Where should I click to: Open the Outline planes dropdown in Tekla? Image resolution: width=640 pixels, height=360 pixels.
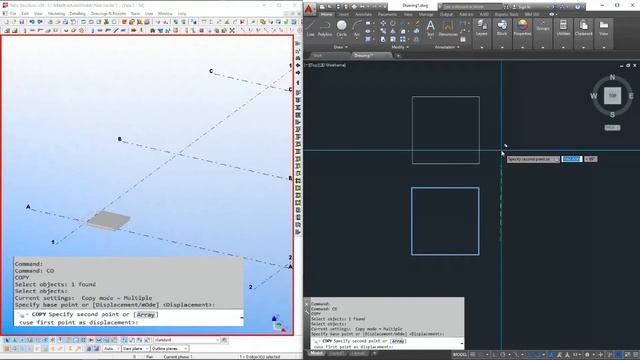point(169,349)
